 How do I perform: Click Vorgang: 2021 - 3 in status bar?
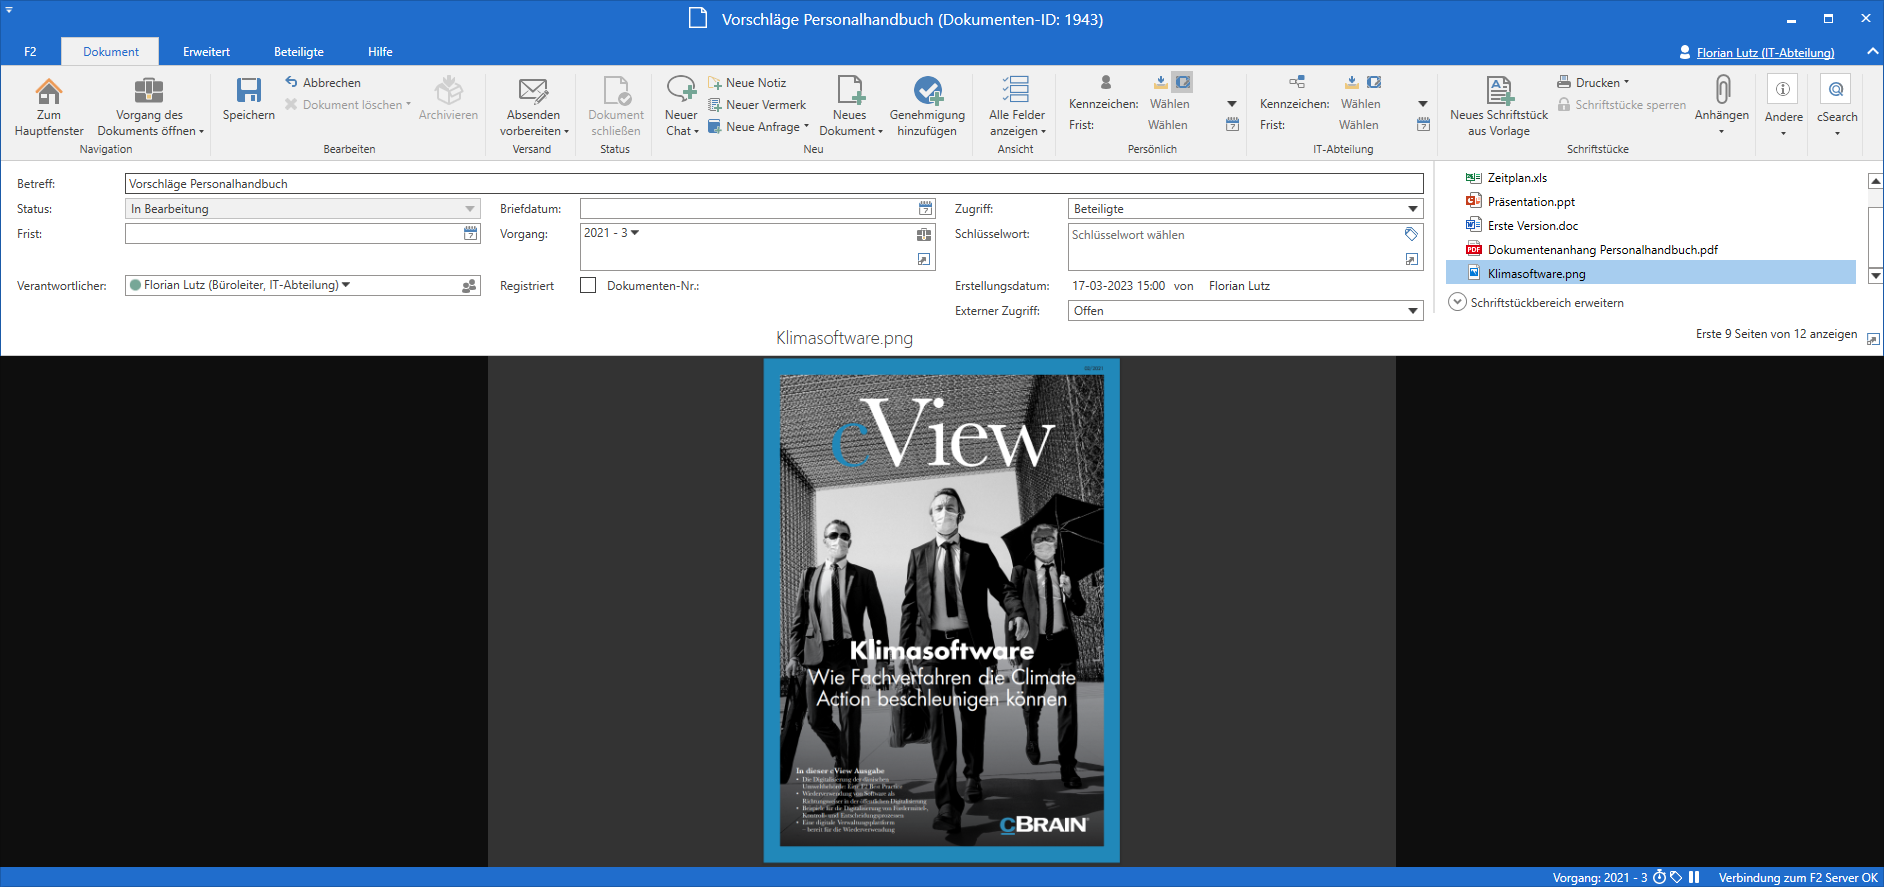click(x=1600, y=877)
